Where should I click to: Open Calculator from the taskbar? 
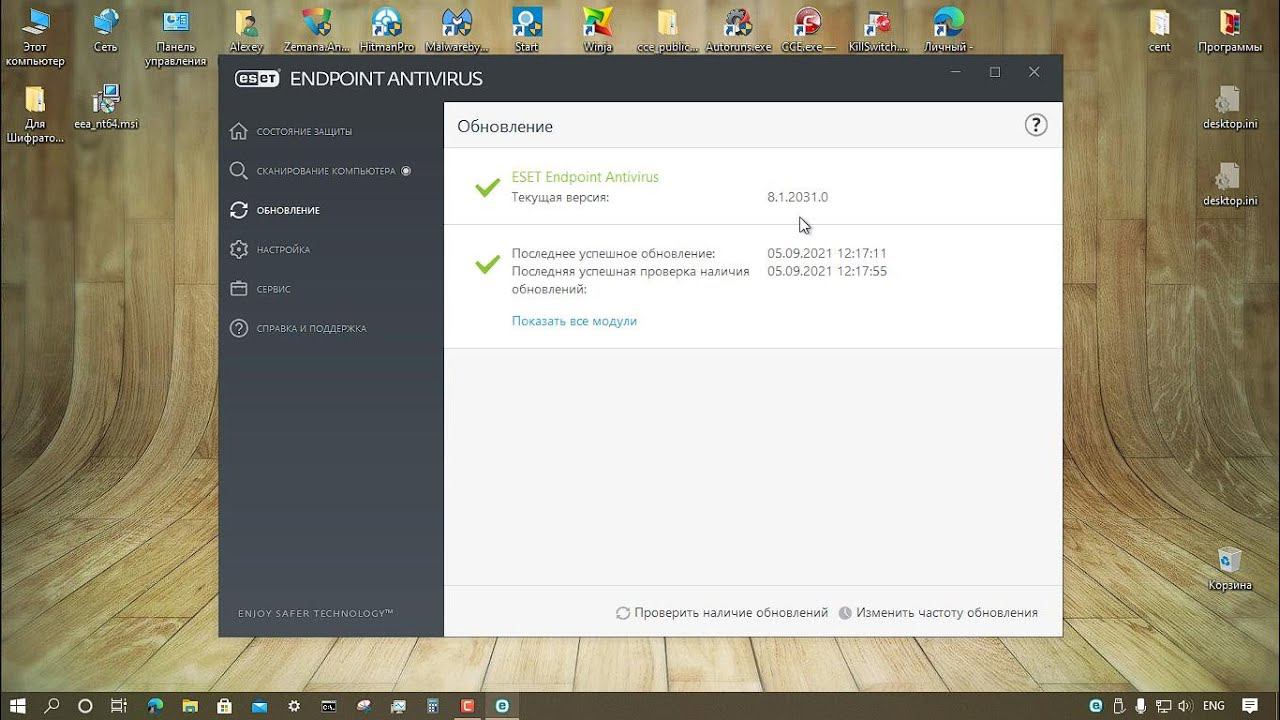point(432,706)
